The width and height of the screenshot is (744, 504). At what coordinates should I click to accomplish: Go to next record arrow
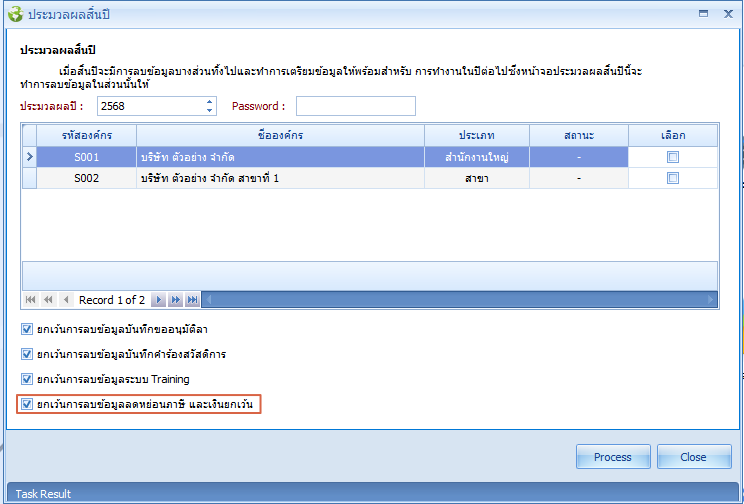pos(158,300)
